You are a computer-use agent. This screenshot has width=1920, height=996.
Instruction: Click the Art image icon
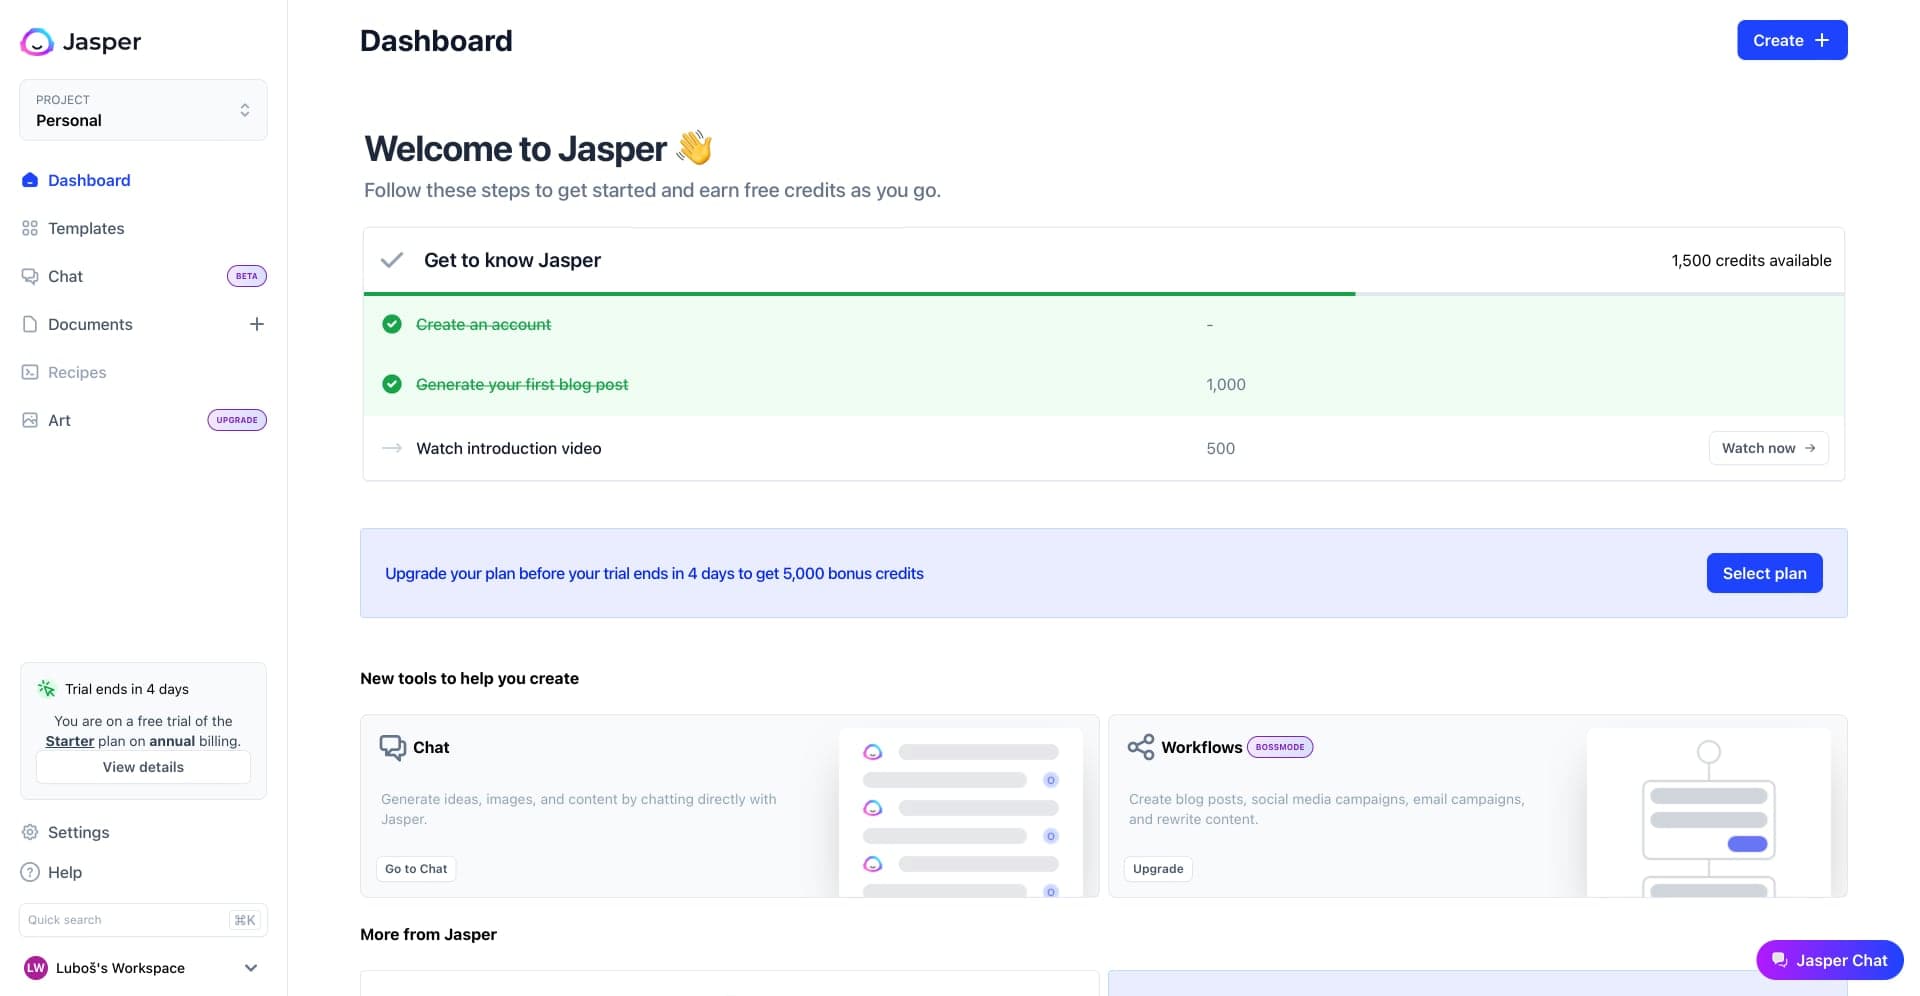point(30,420)
